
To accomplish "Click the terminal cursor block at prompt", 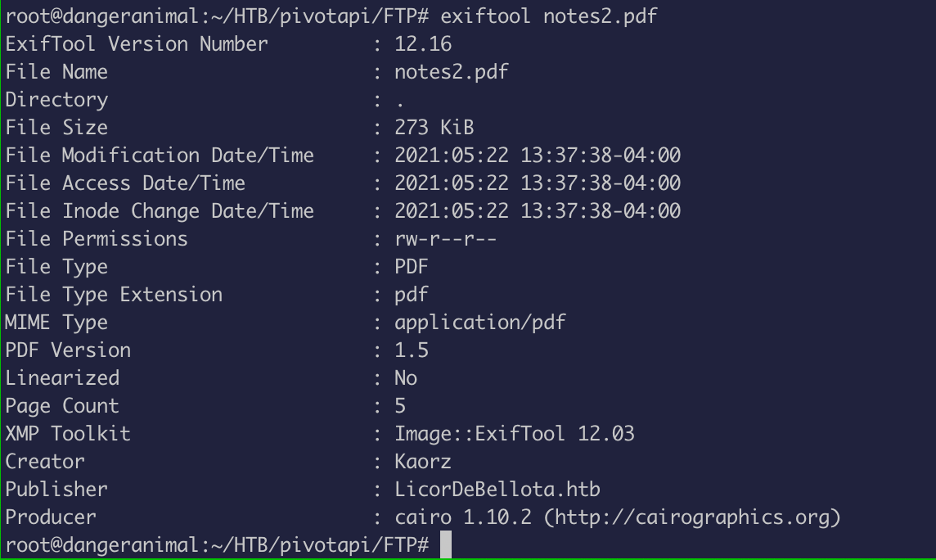I will point(446,544).
